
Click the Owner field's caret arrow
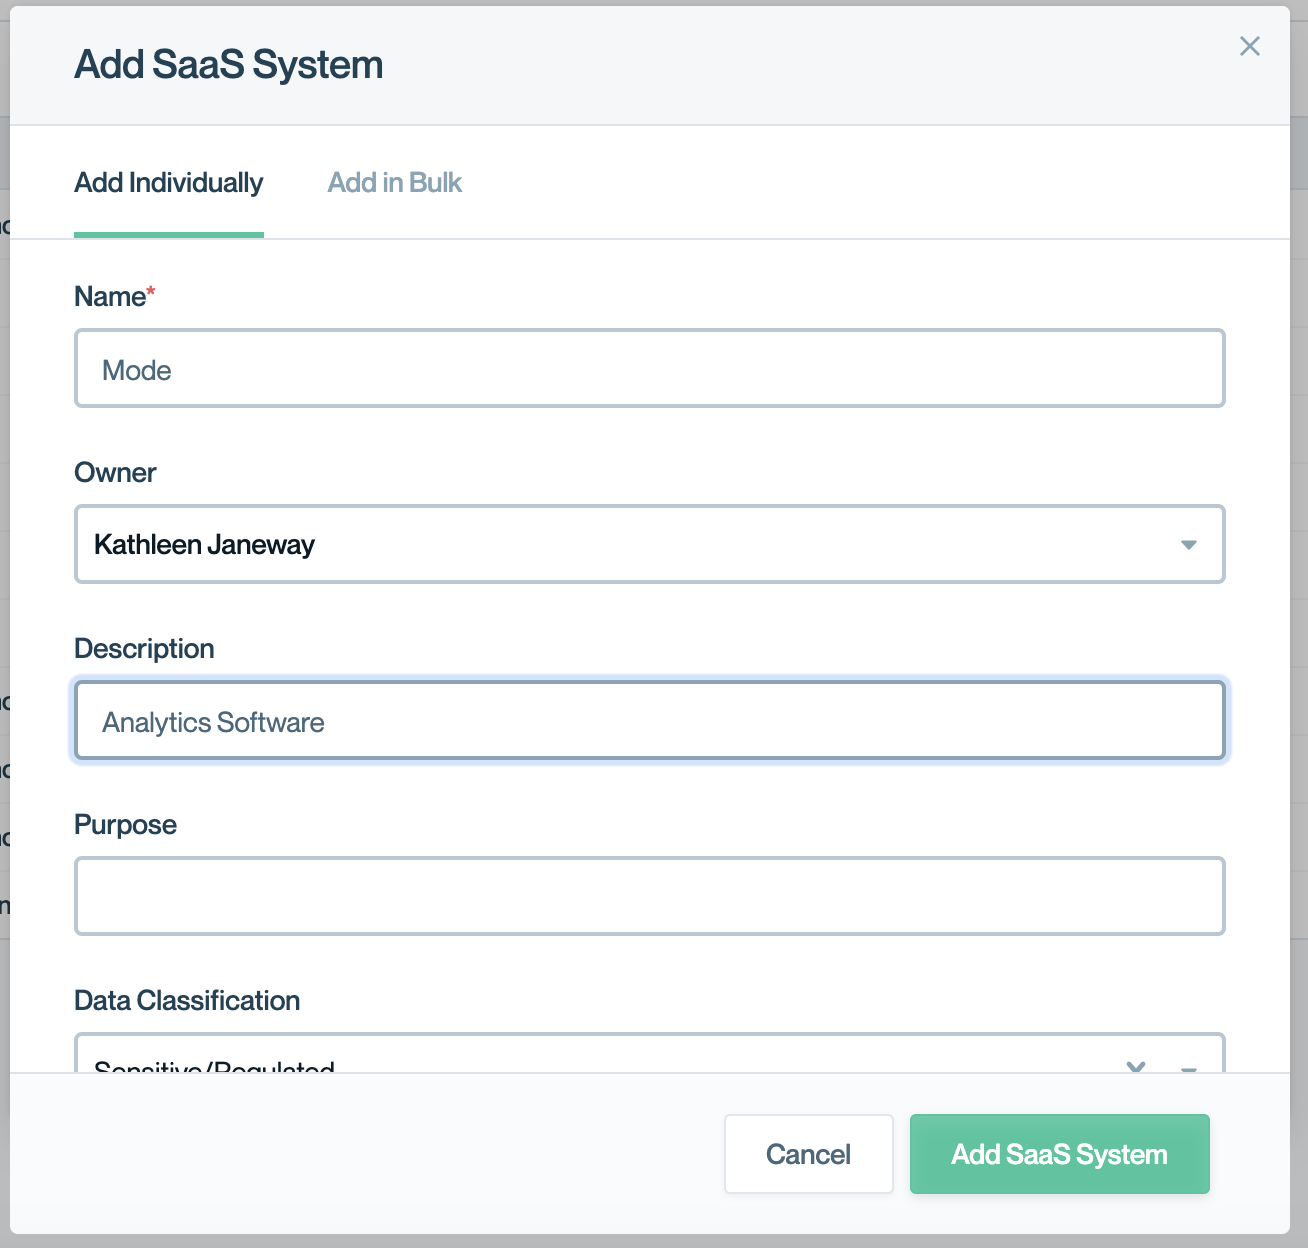point(1188,545)
